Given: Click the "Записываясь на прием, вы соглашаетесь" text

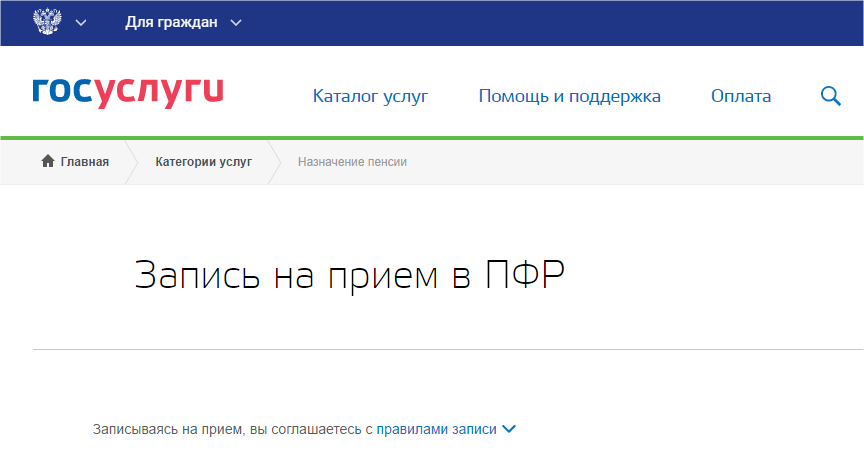Looking at the screenshot, I should tap(232, 429).
